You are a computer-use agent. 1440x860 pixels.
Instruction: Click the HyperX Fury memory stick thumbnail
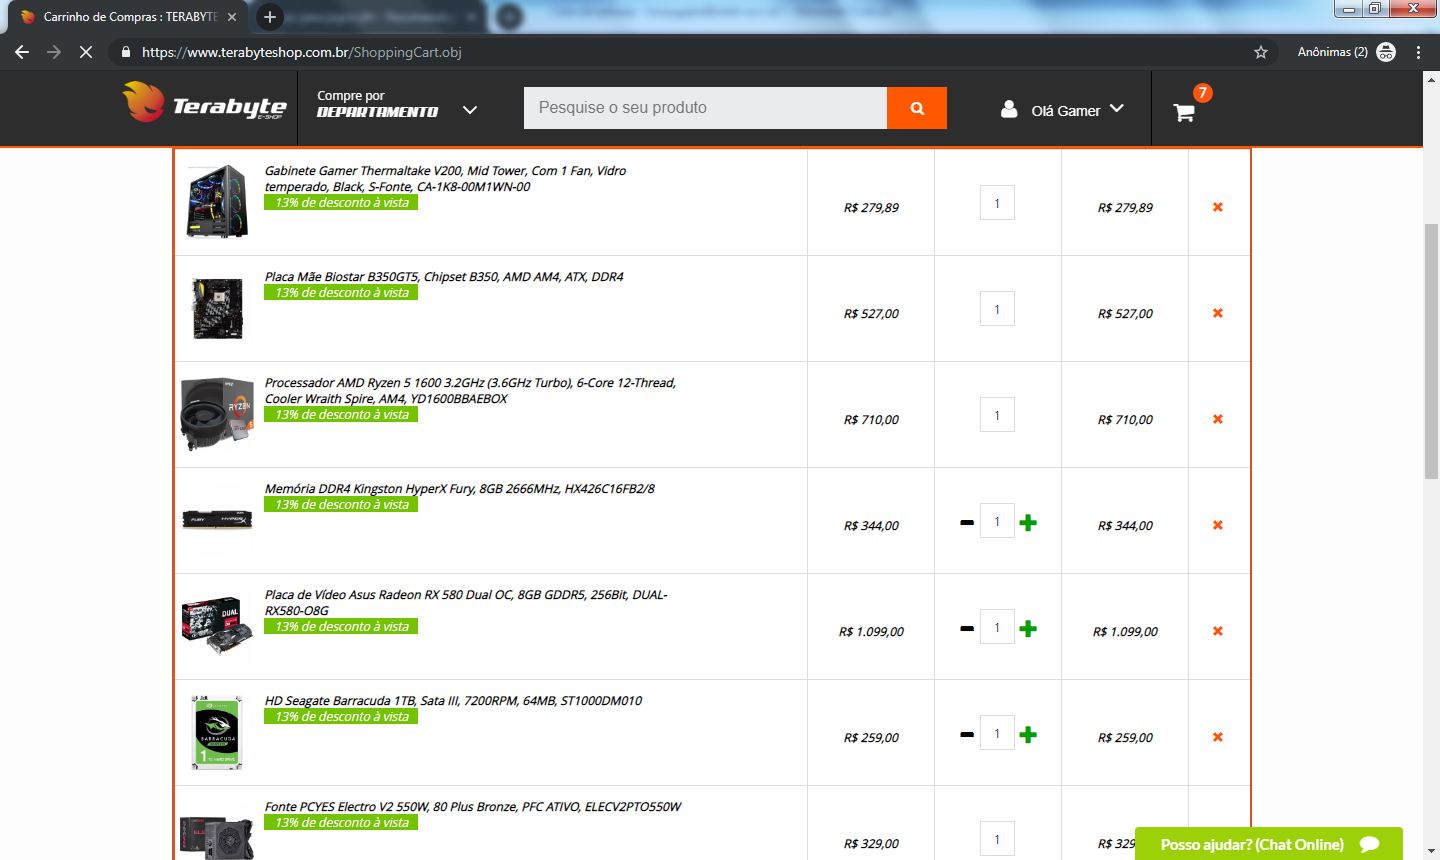(x=217, y=520)
